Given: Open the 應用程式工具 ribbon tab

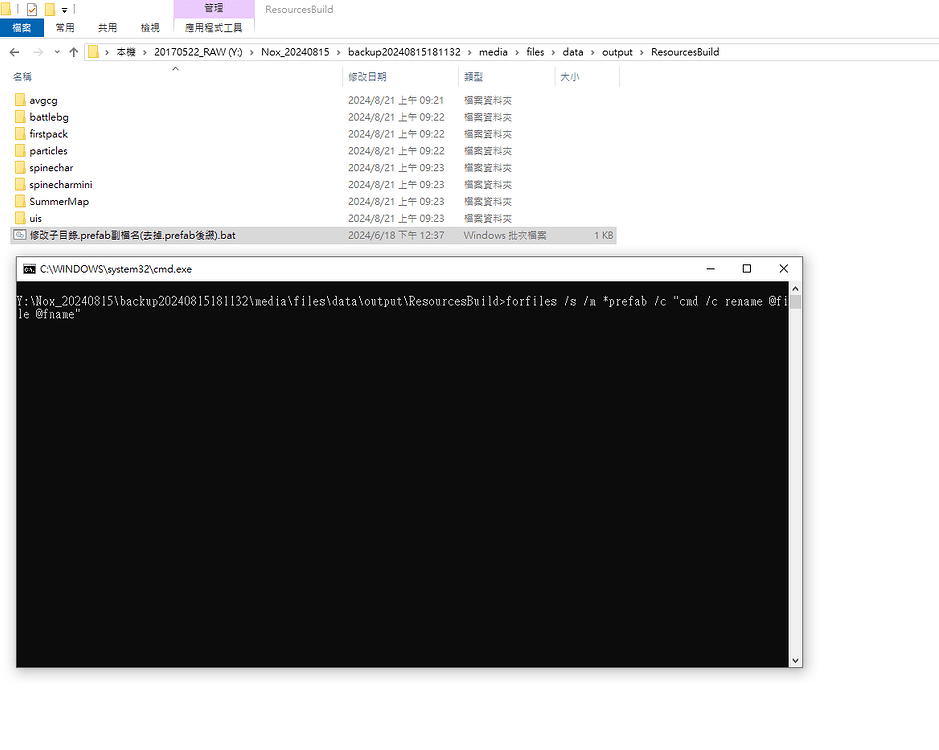Looking at the screenshot, I should click(x=214, y=28).
